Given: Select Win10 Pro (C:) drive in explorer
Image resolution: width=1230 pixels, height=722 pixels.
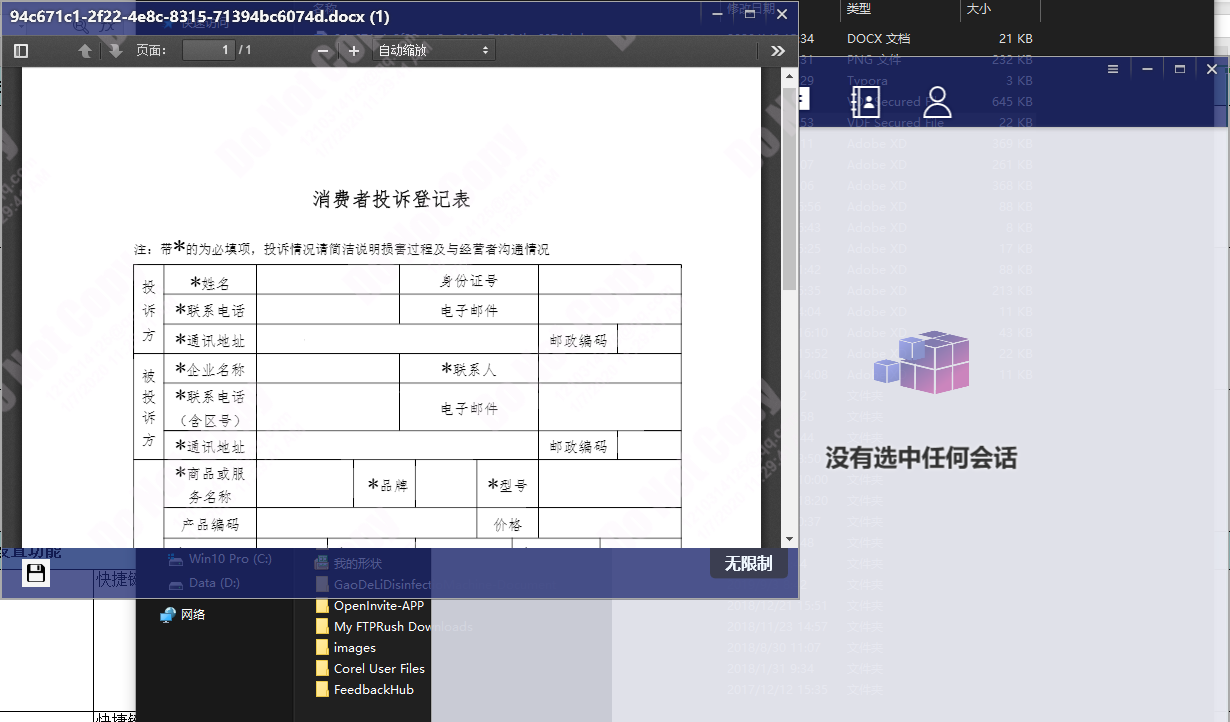Looking at the screenshot, I should (220, 559).
